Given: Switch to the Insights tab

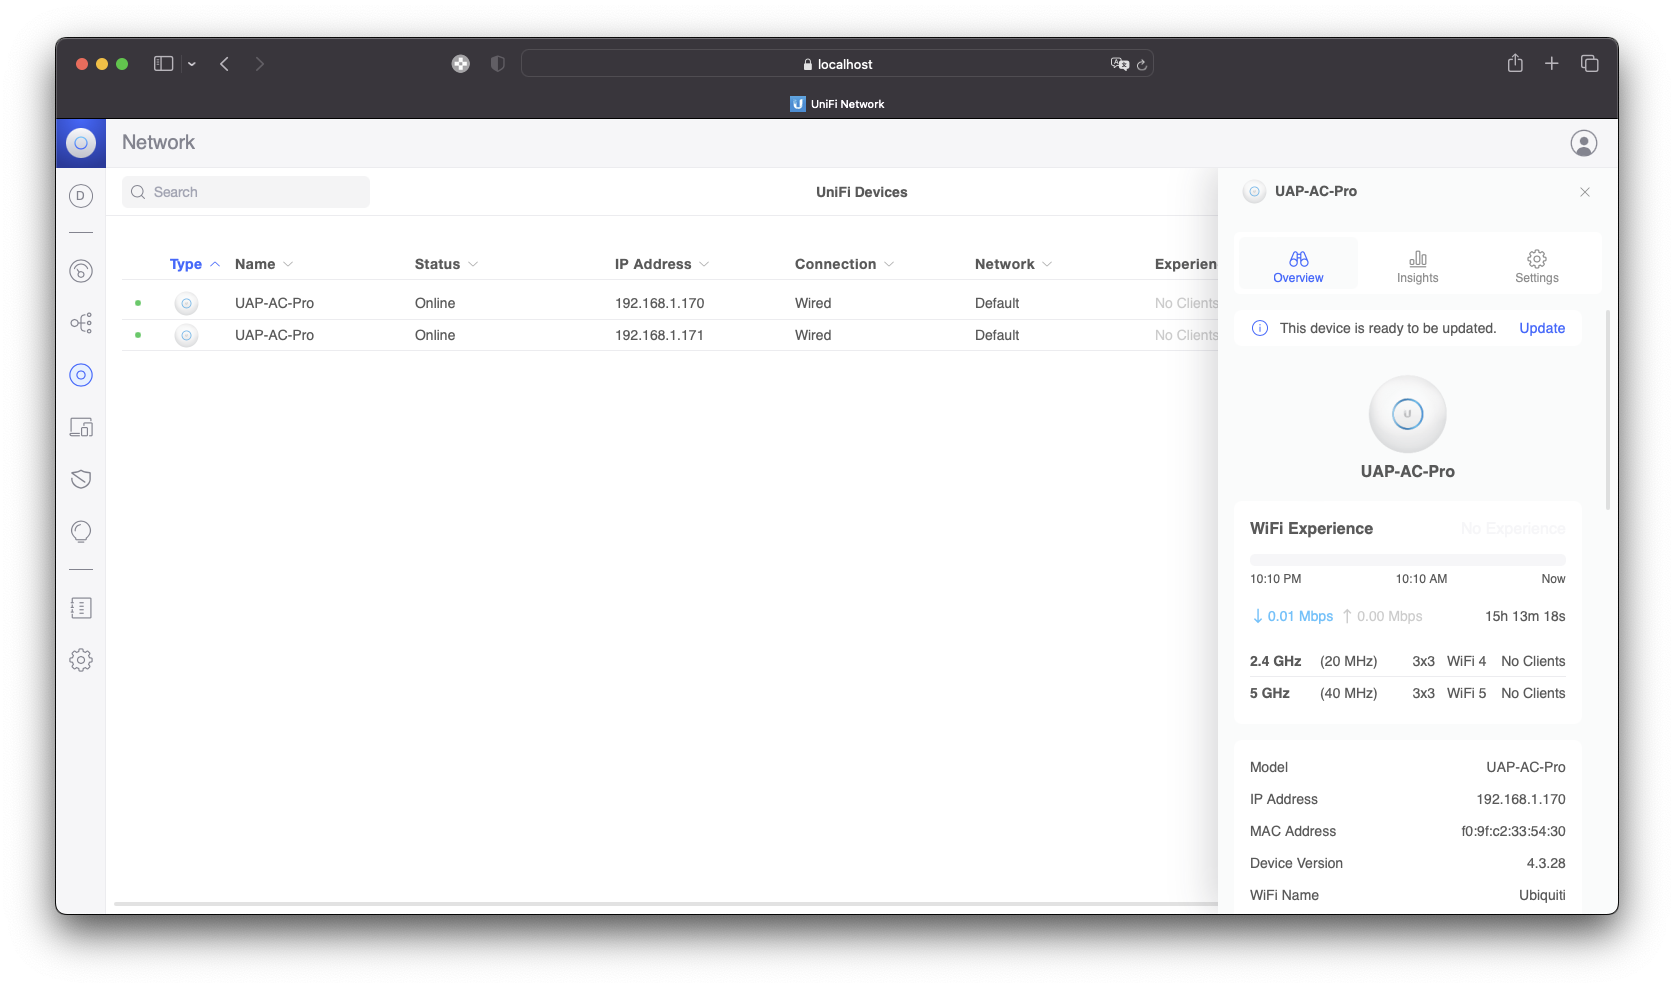Looking at the screenshot, I should (1417, 266).
